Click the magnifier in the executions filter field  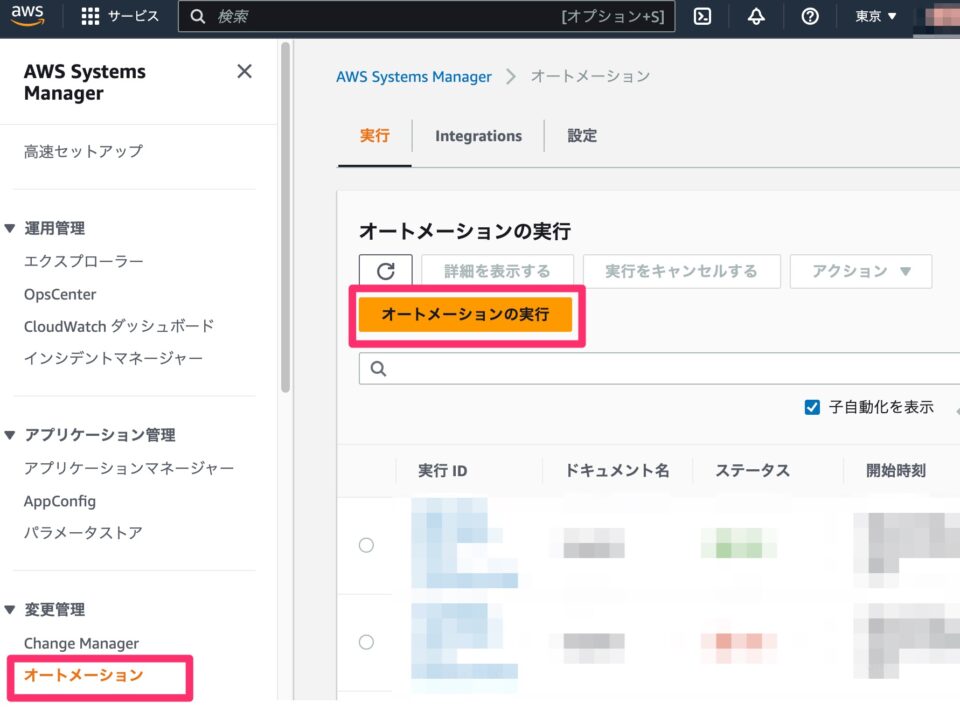[x=378, y=369]
